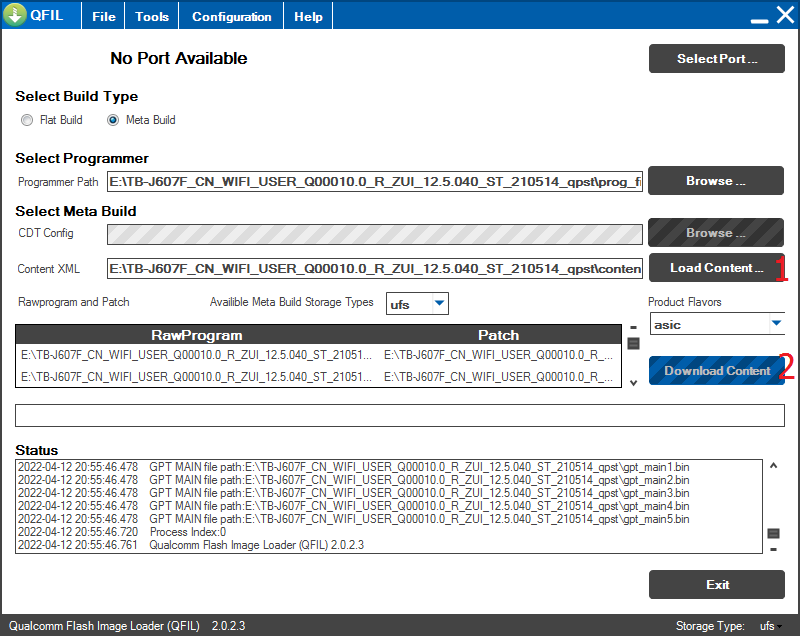This screenshot has height=636, width=800.
Task: Click the gpt_main2.bin status log line
Action: 354,480
